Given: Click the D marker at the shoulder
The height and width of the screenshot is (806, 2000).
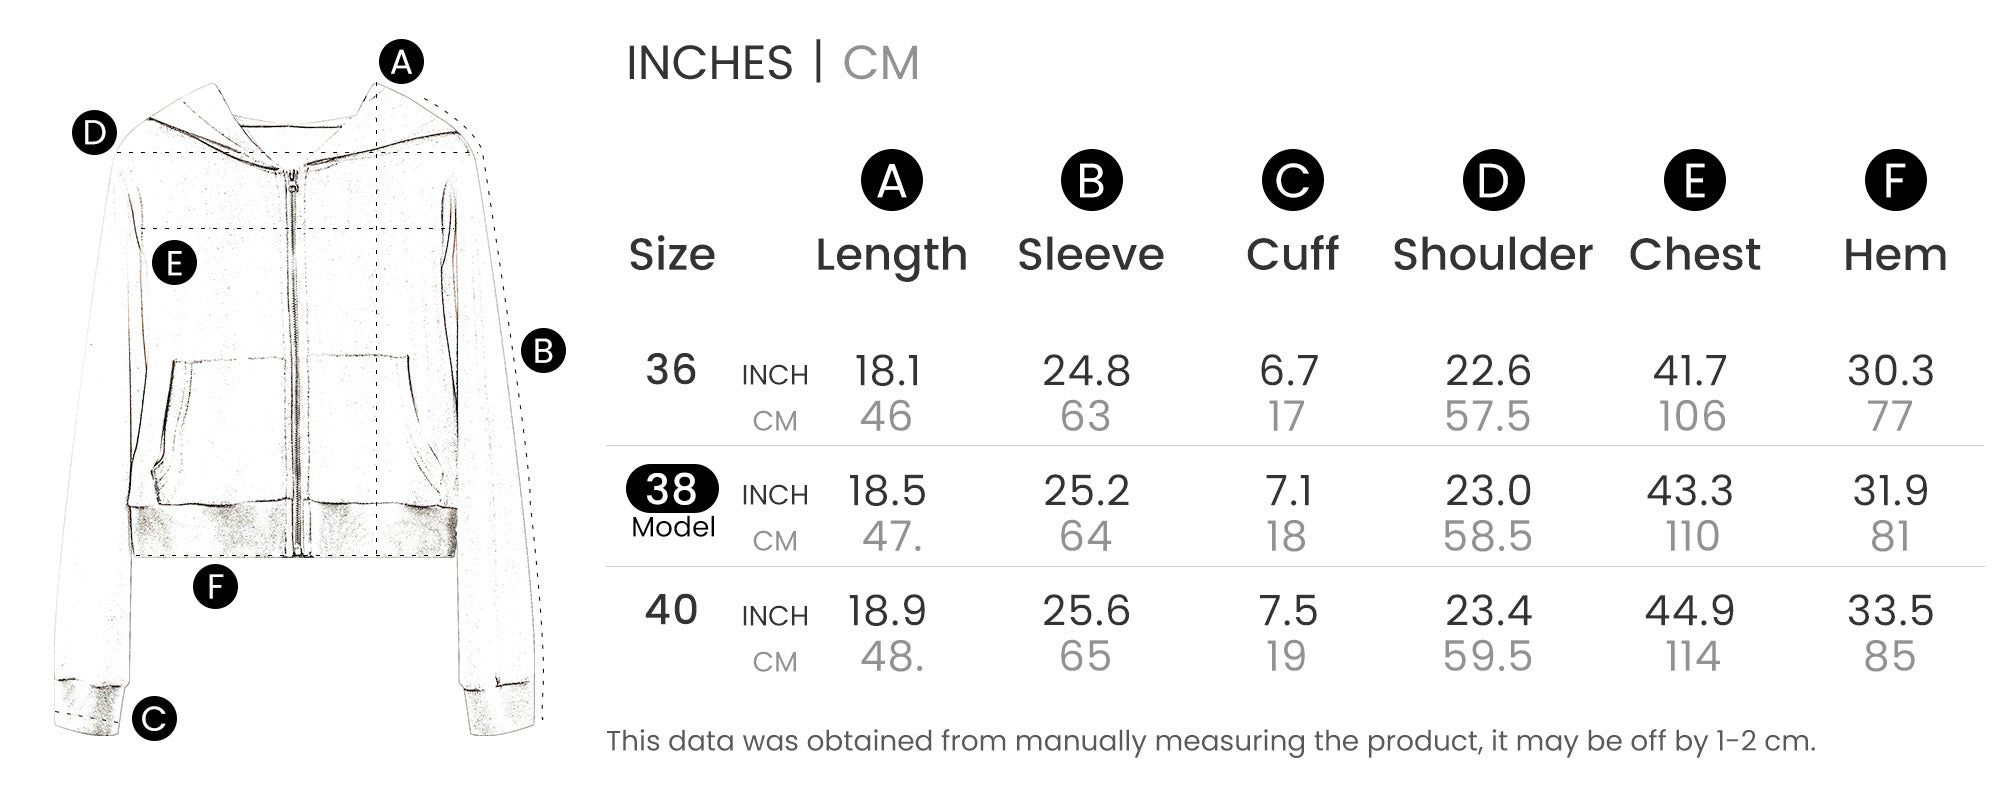Looking at the screenshot, I should point(94,133).
